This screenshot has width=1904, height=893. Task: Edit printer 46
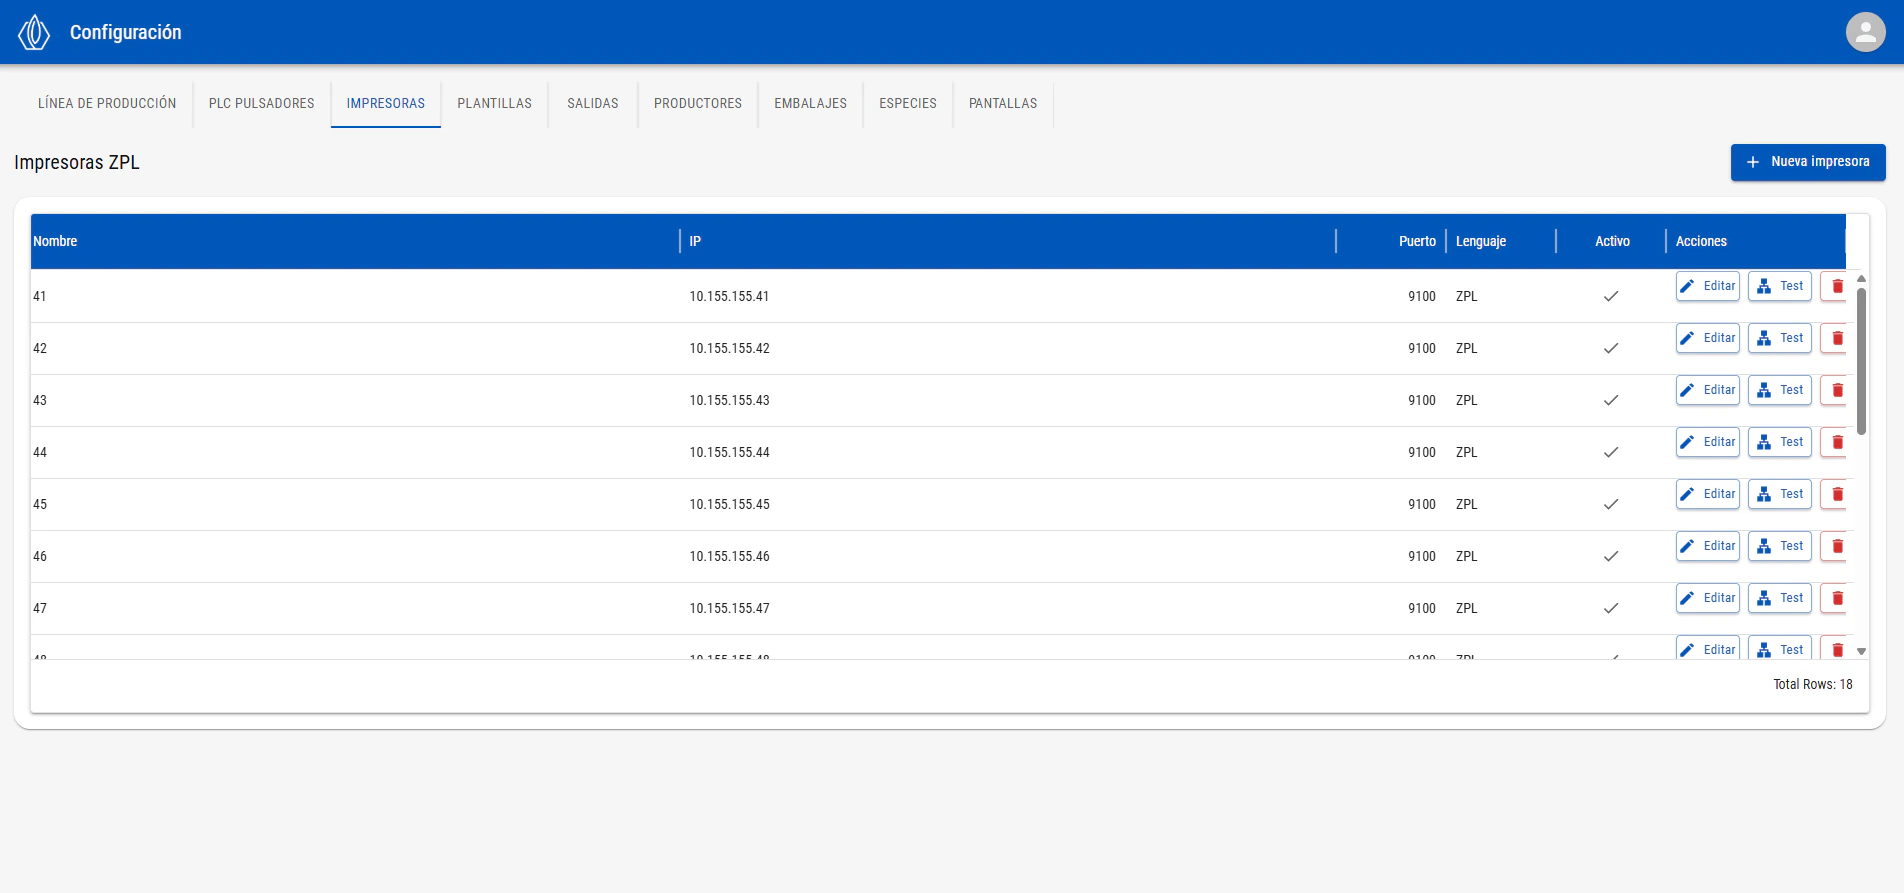point(1708,546)
